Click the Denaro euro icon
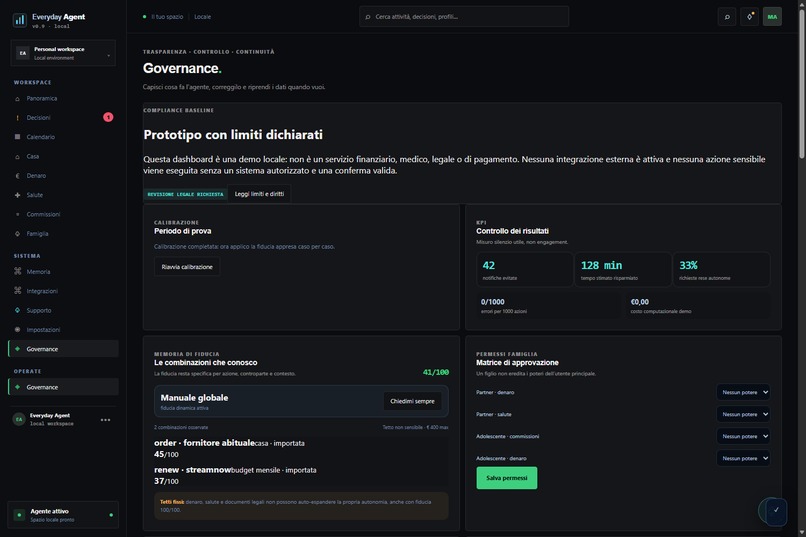Image resolution: width=806 pixels, height=537 pixels. [17, 176]
